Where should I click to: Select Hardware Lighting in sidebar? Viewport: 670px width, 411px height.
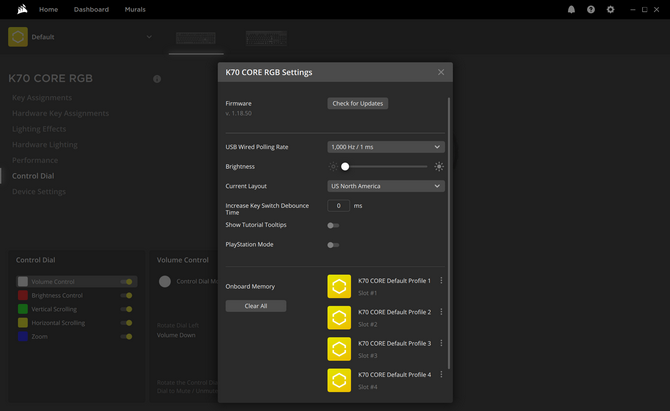(x=45, y=145)
